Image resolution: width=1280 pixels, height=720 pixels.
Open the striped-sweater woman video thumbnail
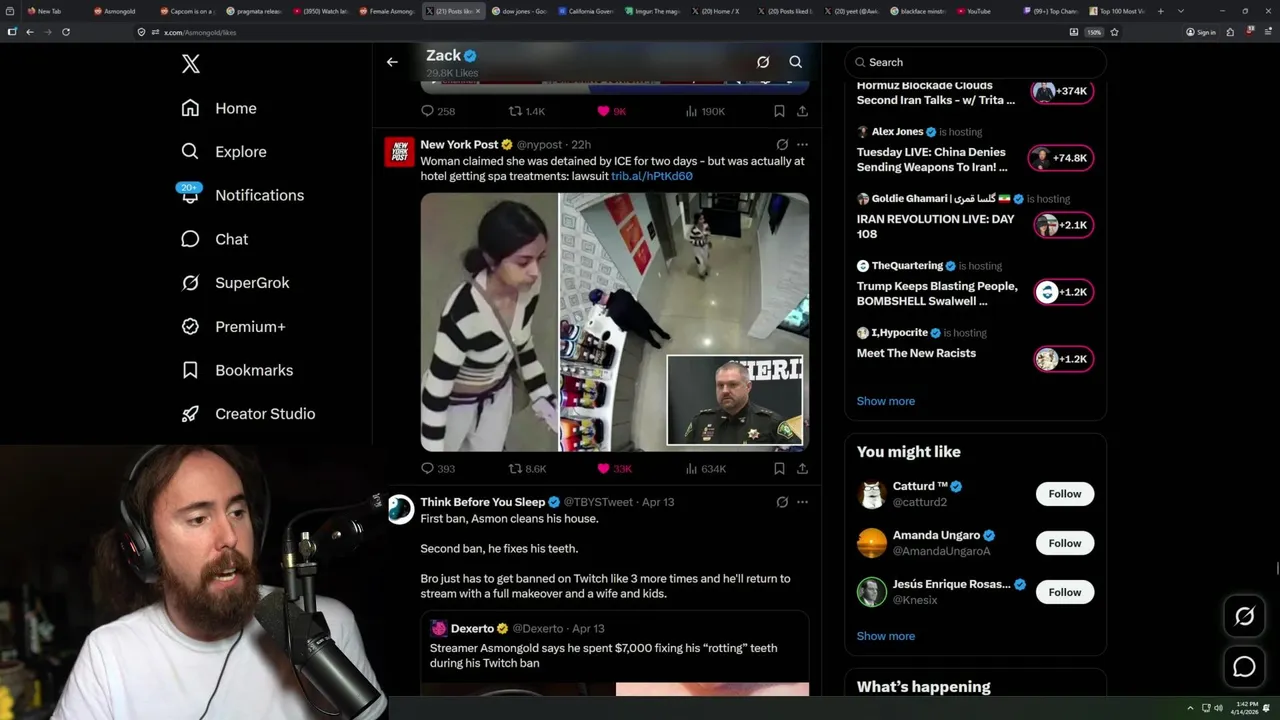pos(614,322)
